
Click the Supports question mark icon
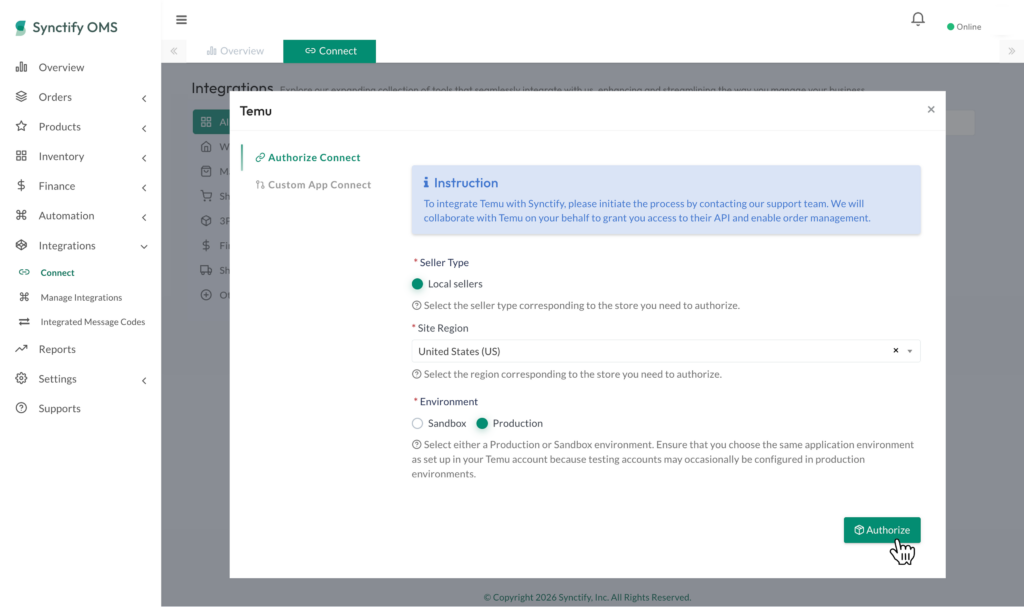(22, 408)
